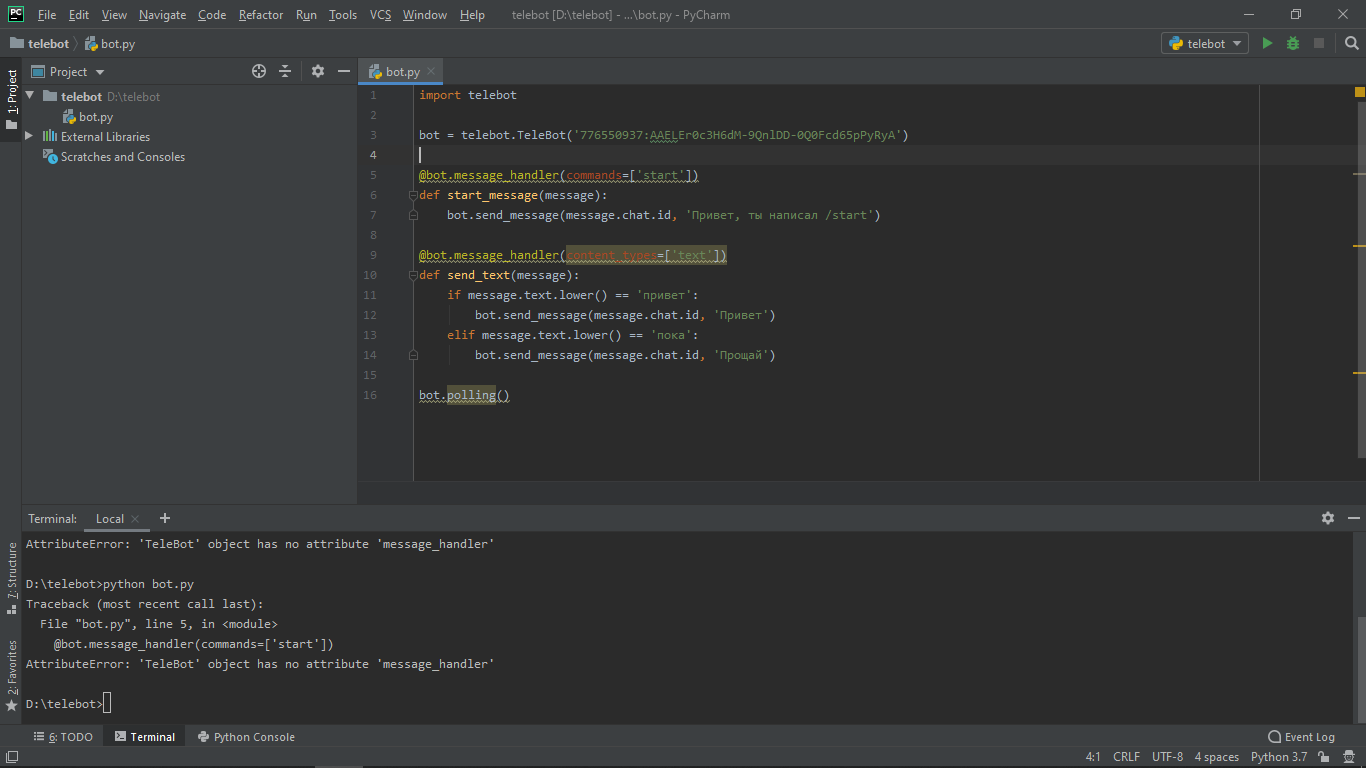This screenshot has width=1366, height=768.
Task: Open the Run menu
Action: point(306,15)
